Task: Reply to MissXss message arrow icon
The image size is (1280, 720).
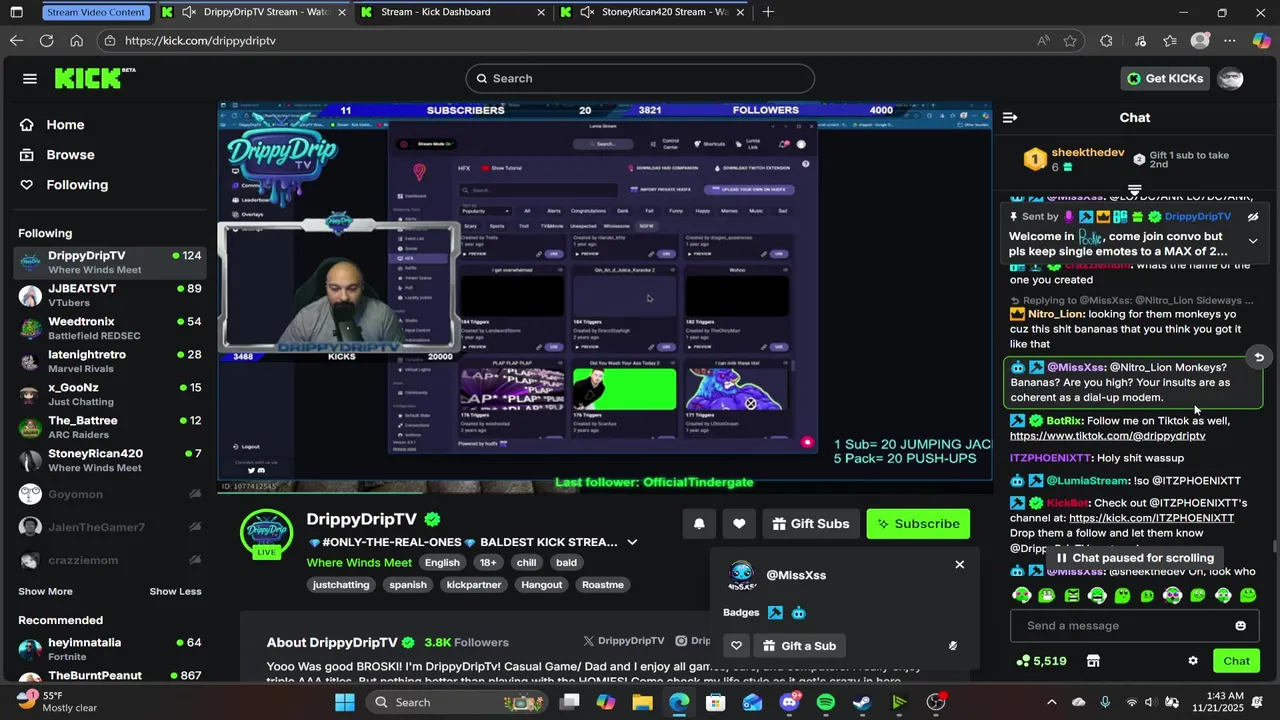Action: 1259,357
